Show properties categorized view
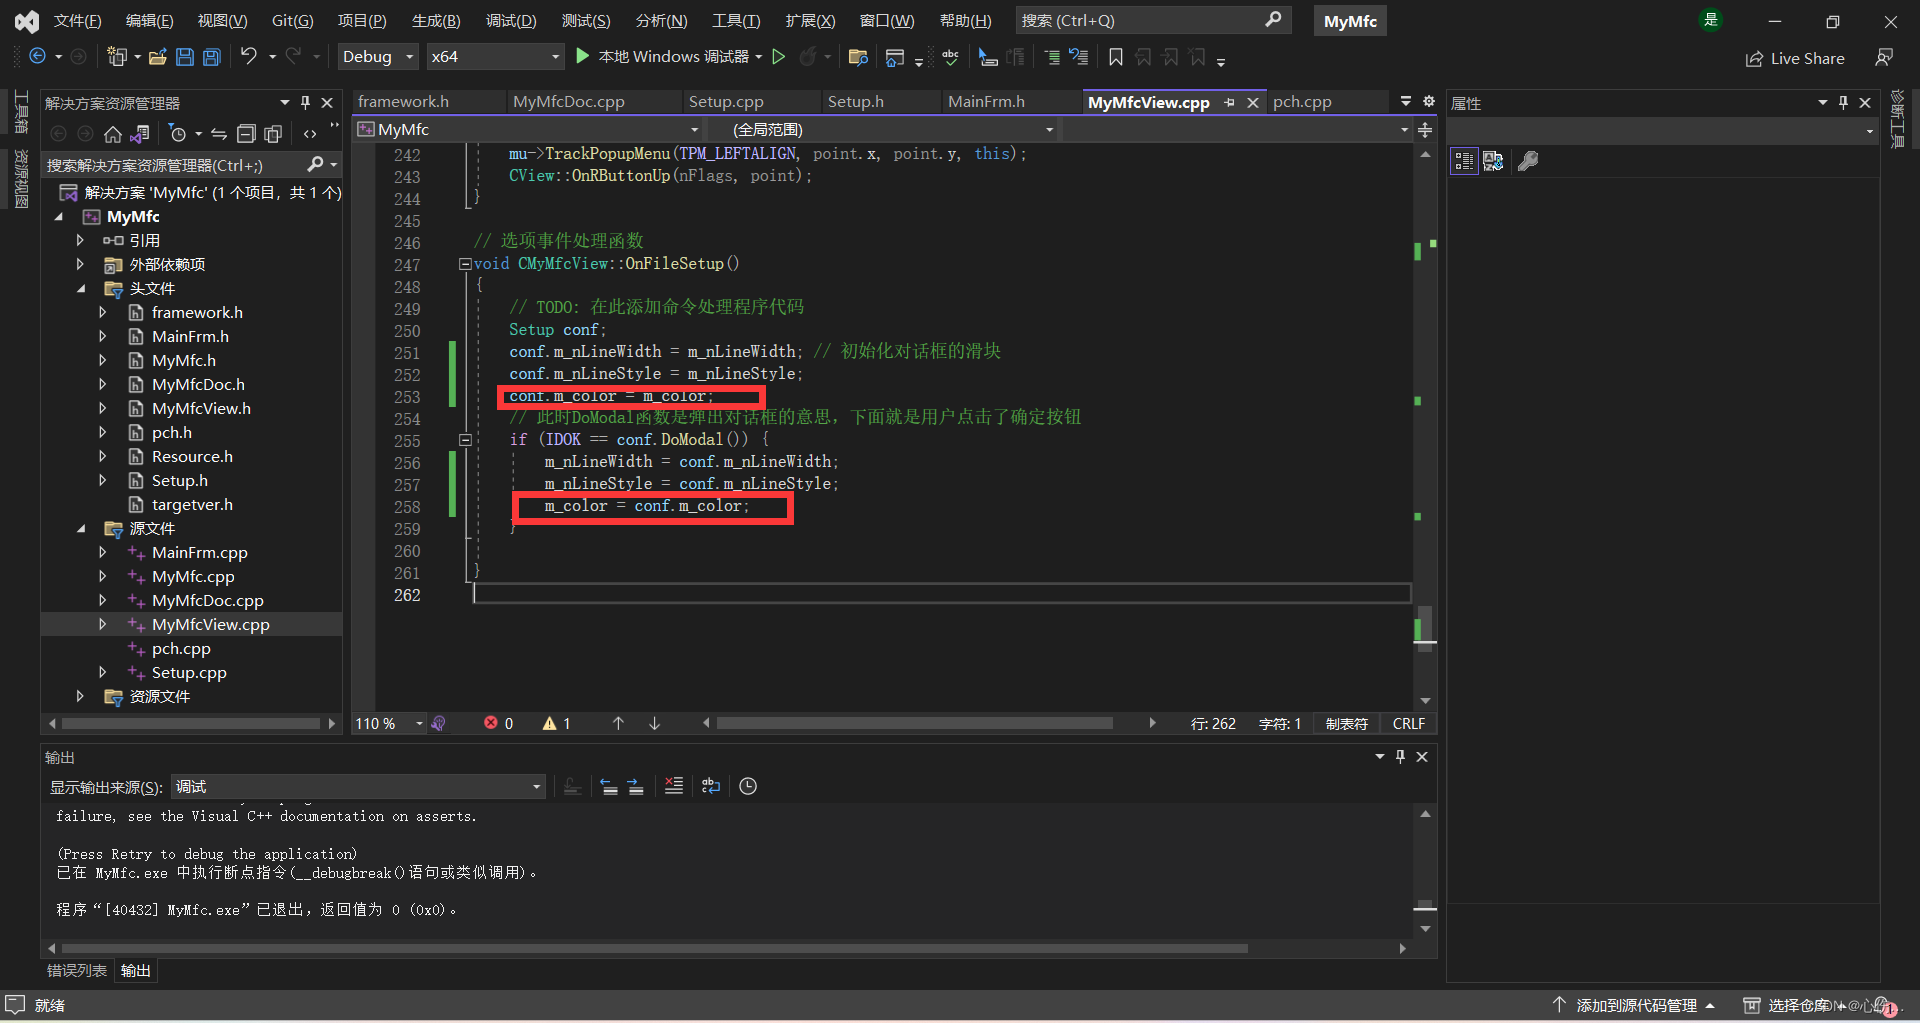The height and width of the screenshot is (1023, 1920). pos(1464,161)
